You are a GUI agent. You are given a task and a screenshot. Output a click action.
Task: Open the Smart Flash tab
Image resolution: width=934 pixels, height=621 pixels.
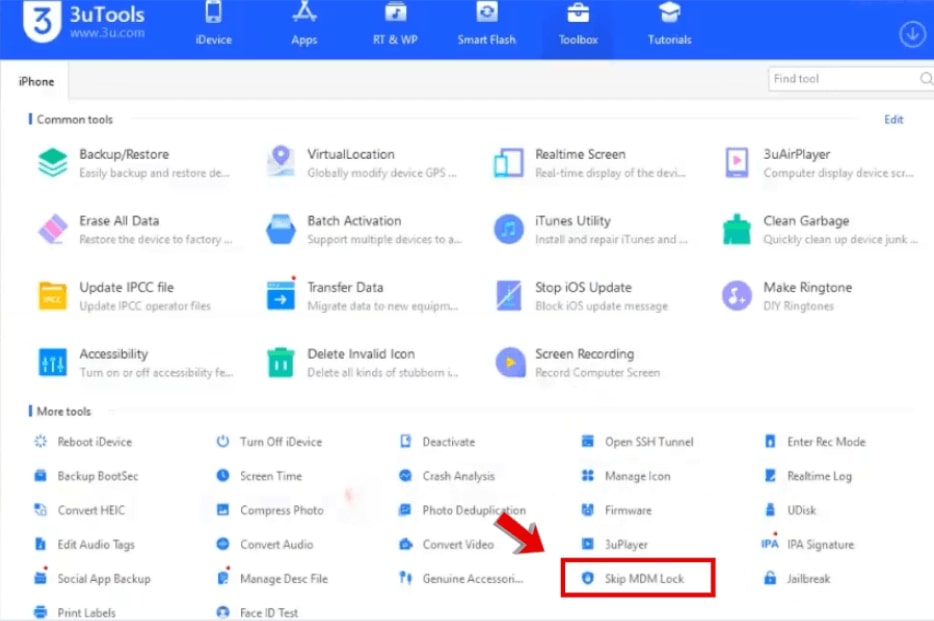(486, 24)
